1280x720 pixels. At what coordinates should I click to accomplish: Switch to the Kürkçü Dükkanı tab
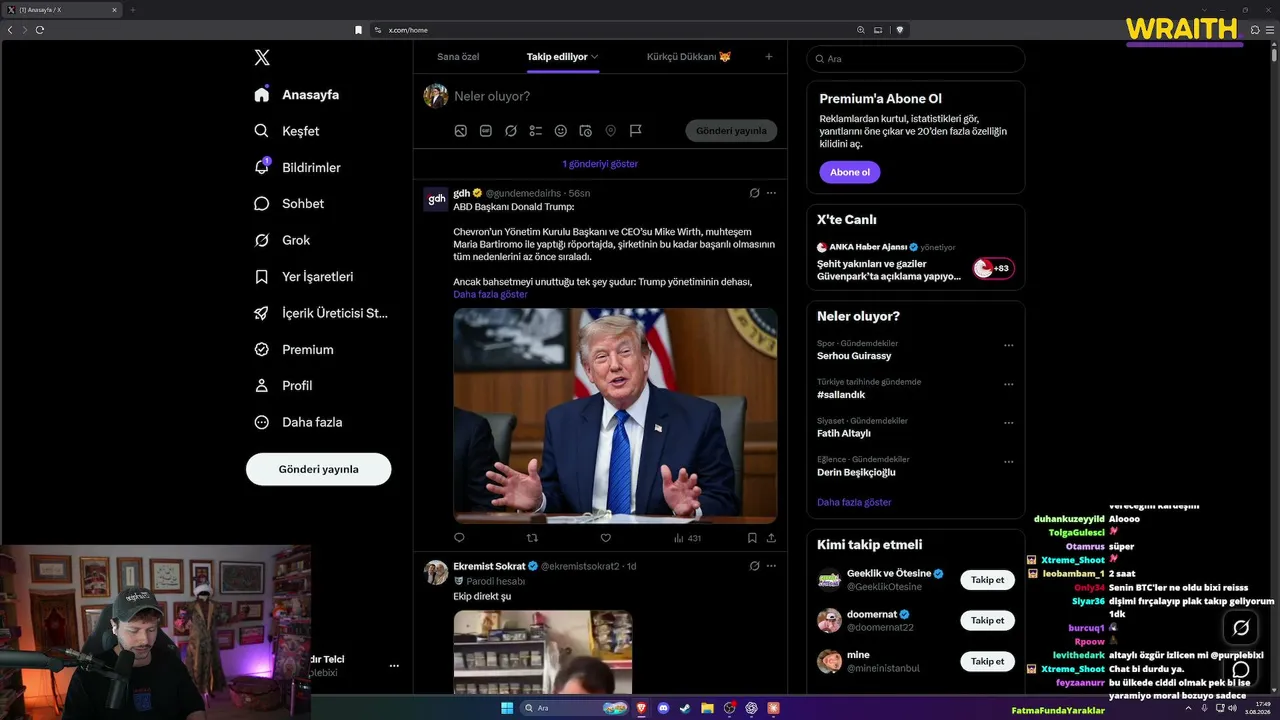(x=689, y=57)
